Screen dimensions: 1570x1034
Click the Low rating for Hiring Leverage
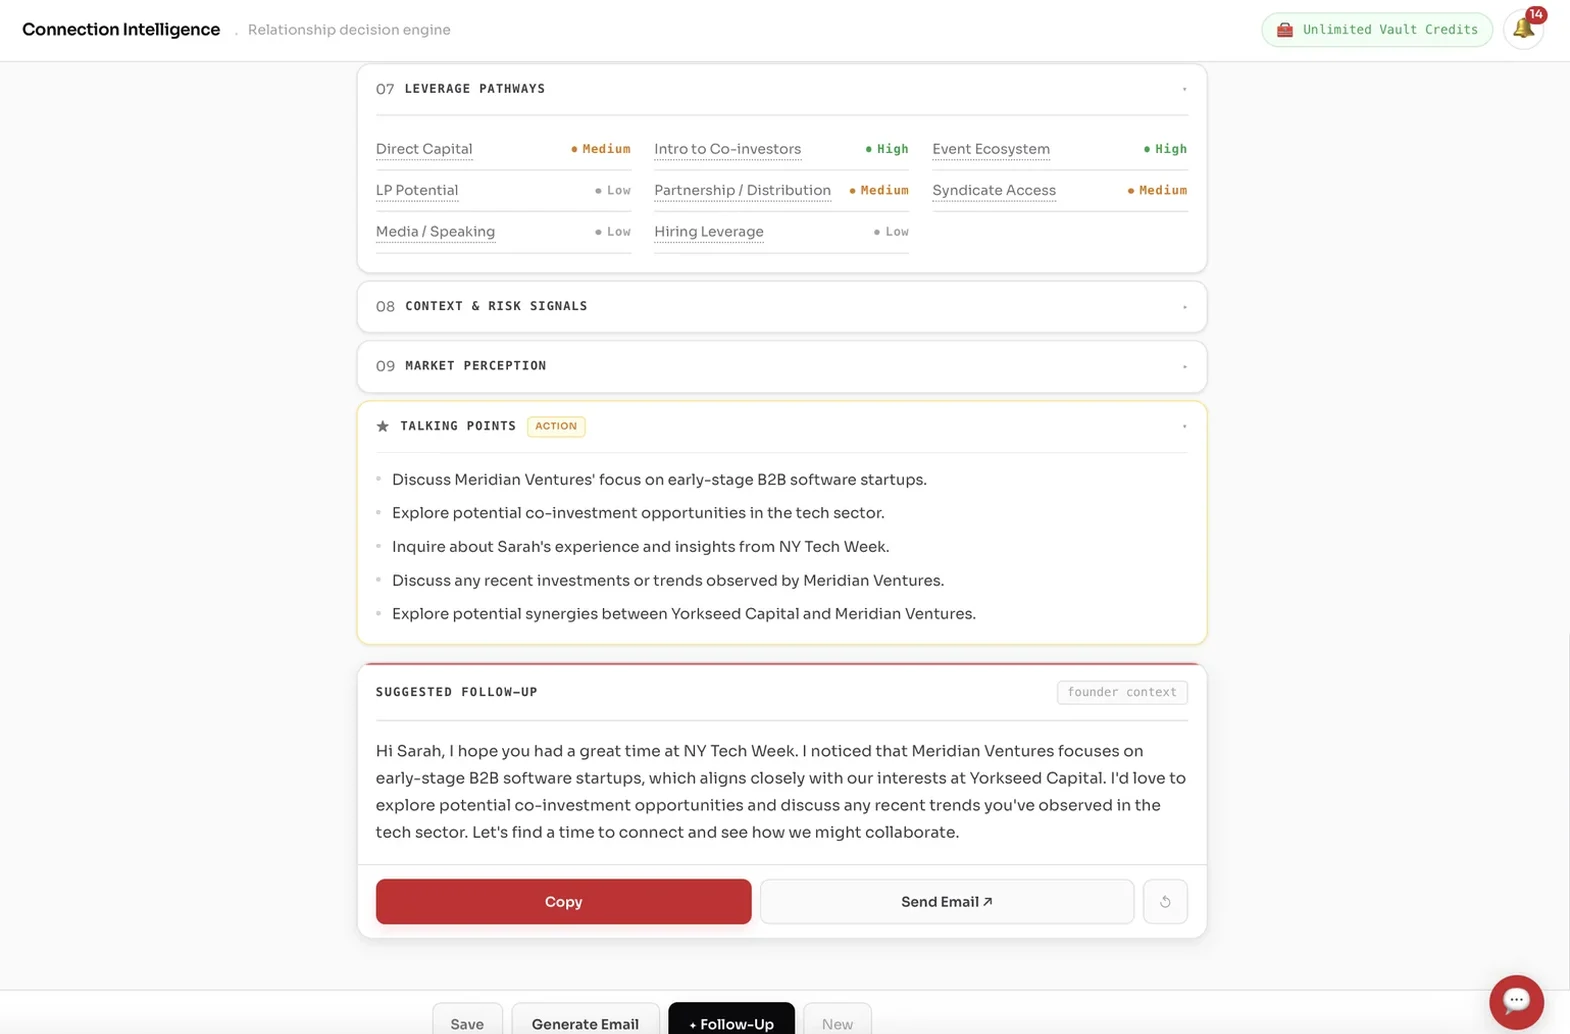coord(891,231)
